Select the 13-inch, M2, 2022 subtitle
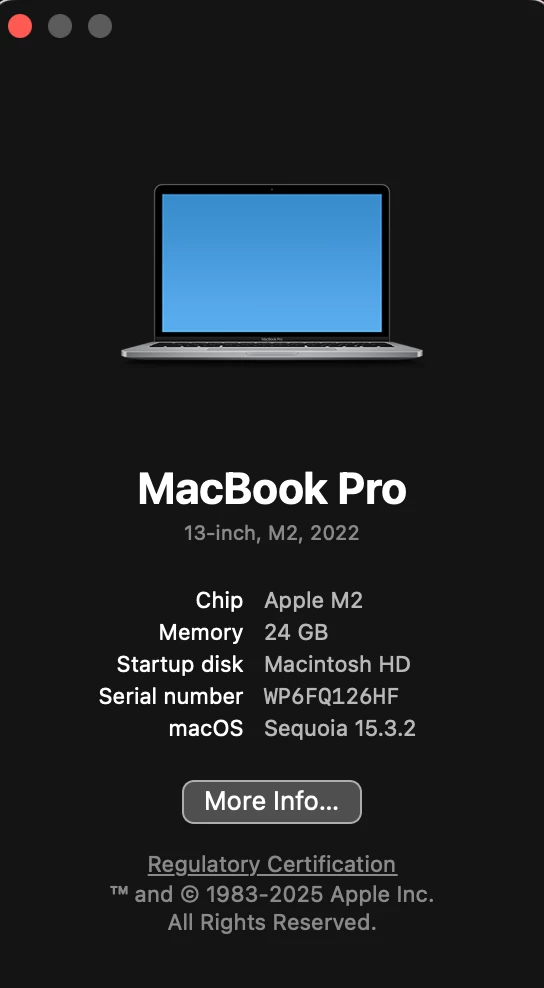The width and height of the screenshot is (544, 988). 272,533
